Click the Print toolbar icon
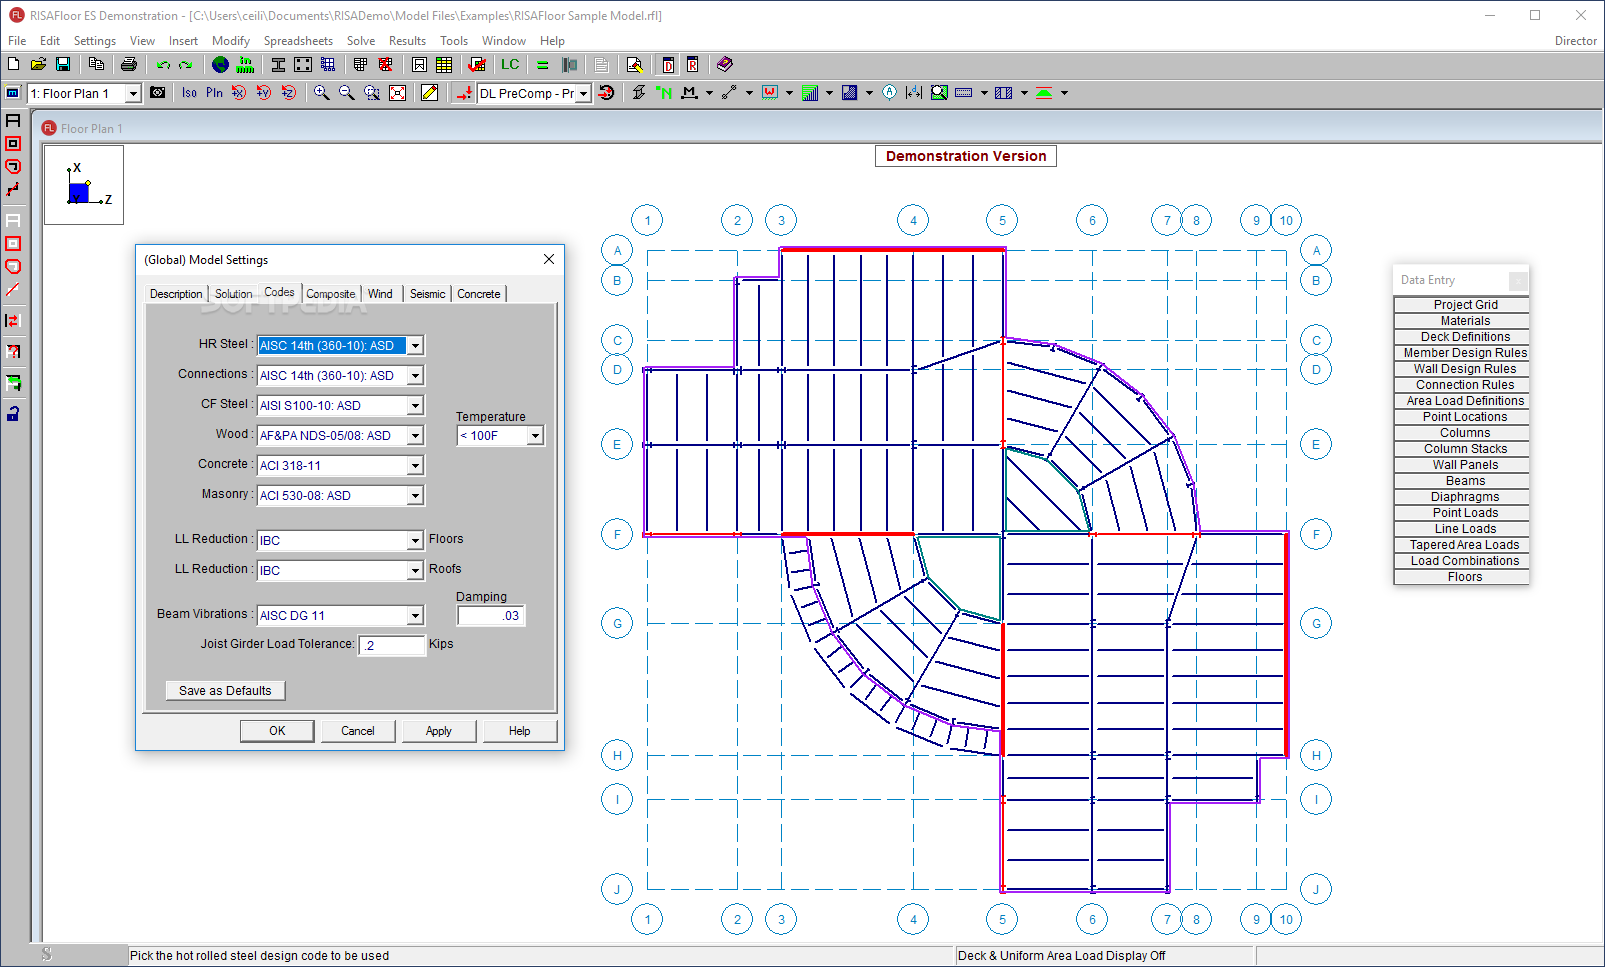This screenshot has height=967, width=1605. point(129,64)
